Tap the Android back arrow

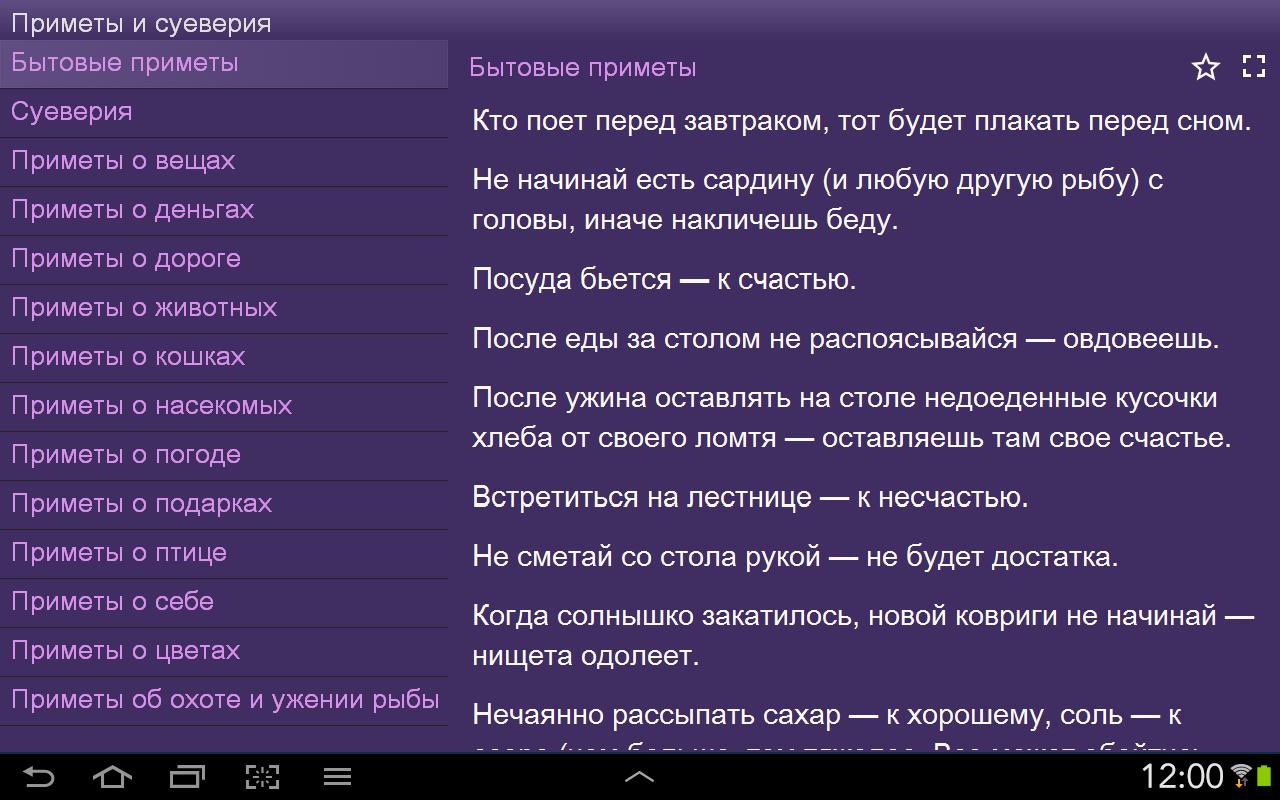(x=38, y=776)
